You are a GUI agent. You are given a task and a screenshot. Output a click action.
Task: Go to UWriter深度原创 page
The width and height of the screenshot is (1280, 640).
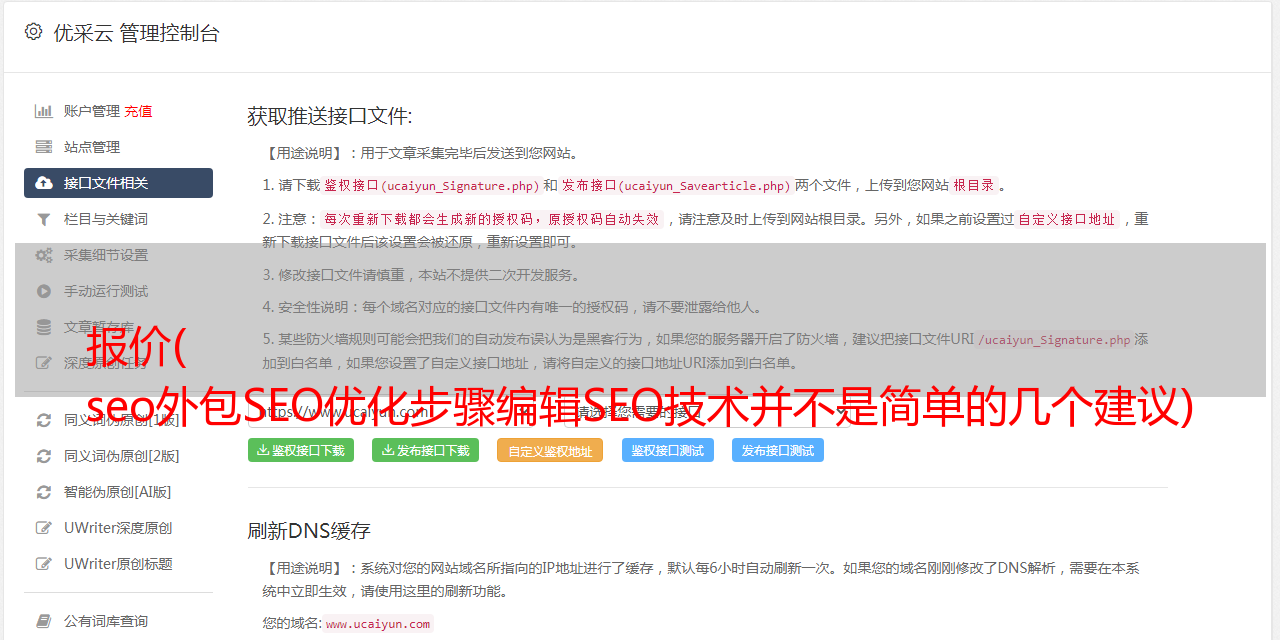tap(118, 528)
